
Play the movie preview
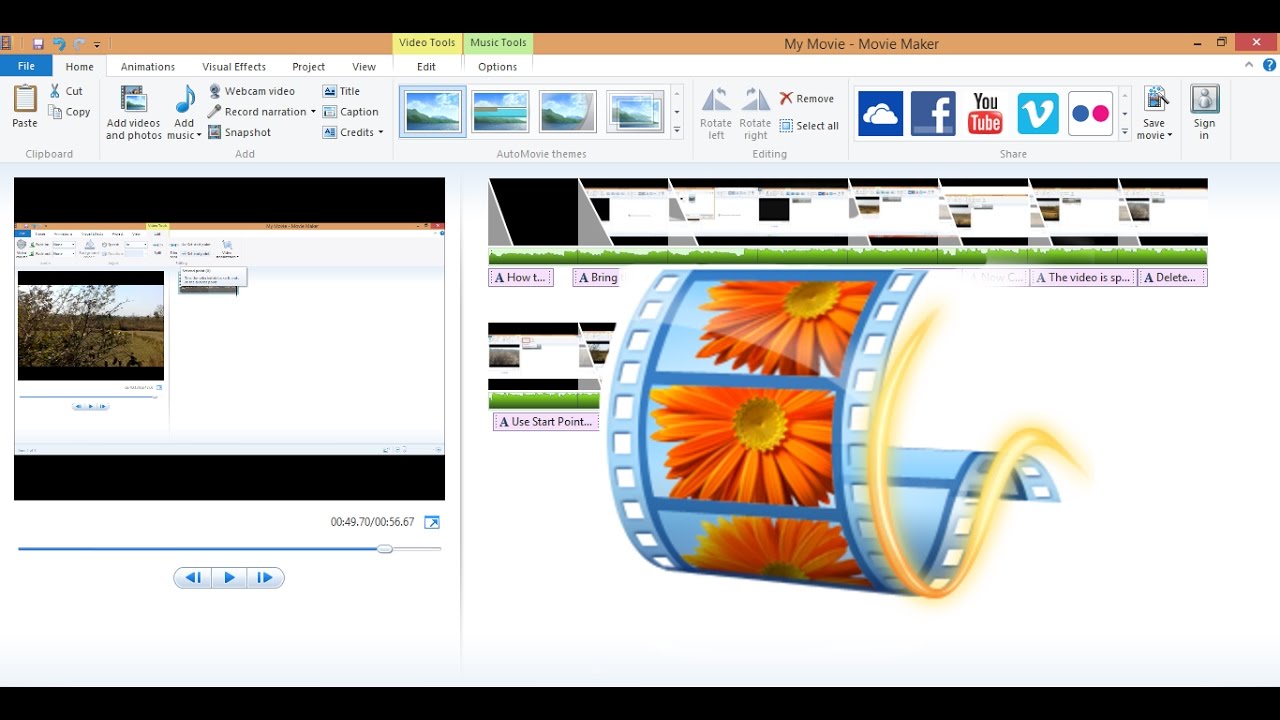(x=229, y=577)
